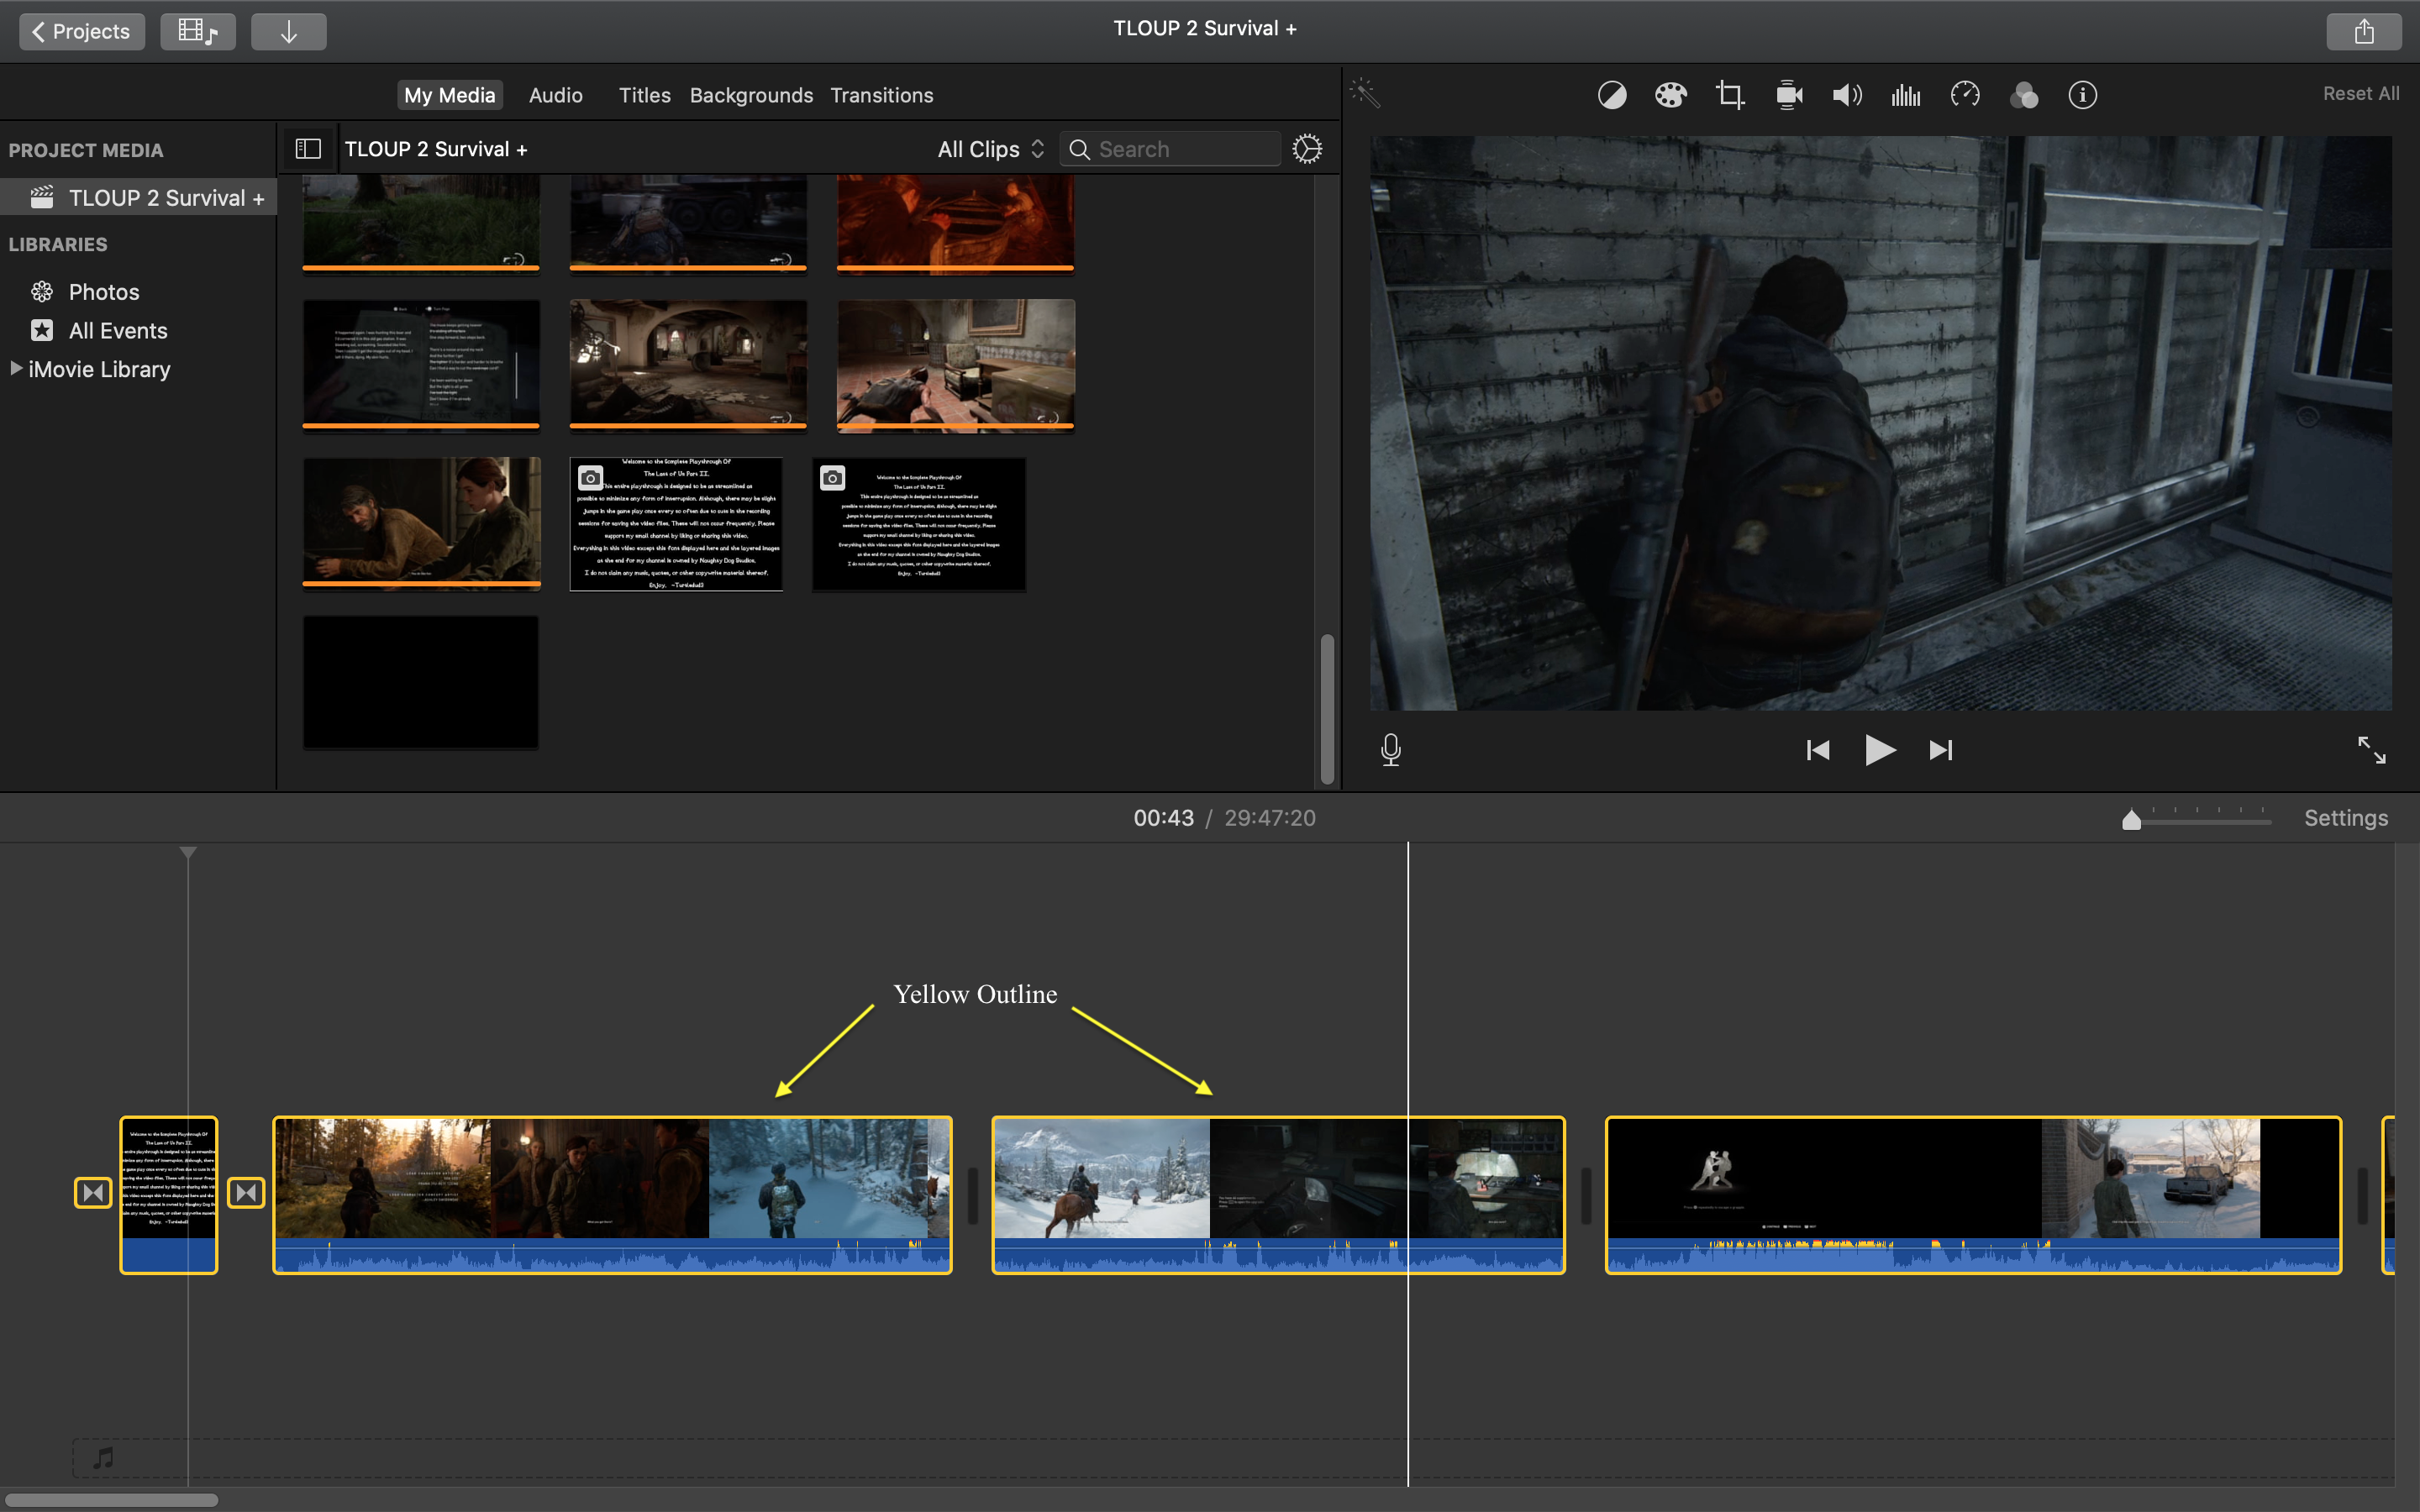Toggle the libraries sidebar visibility
The image size is (2420, 1512).
[x=308, y=149]
